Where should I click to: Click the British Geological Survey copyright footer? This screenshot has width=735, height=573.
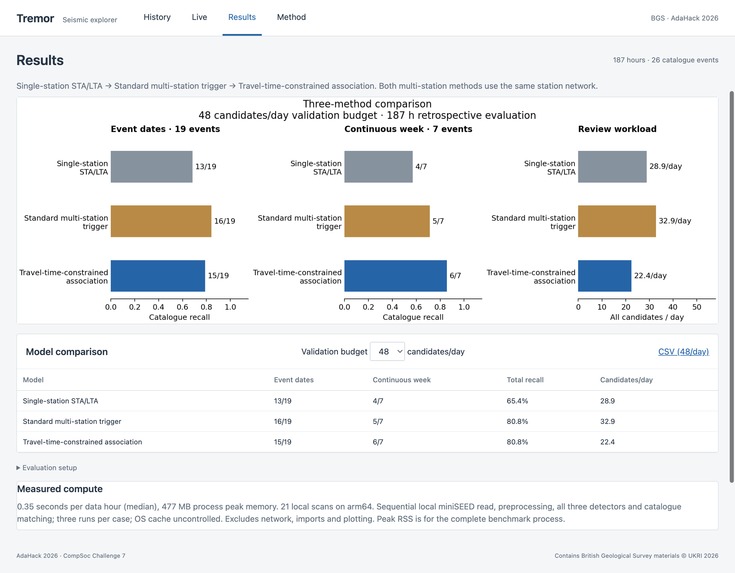[x=636, y=556]
